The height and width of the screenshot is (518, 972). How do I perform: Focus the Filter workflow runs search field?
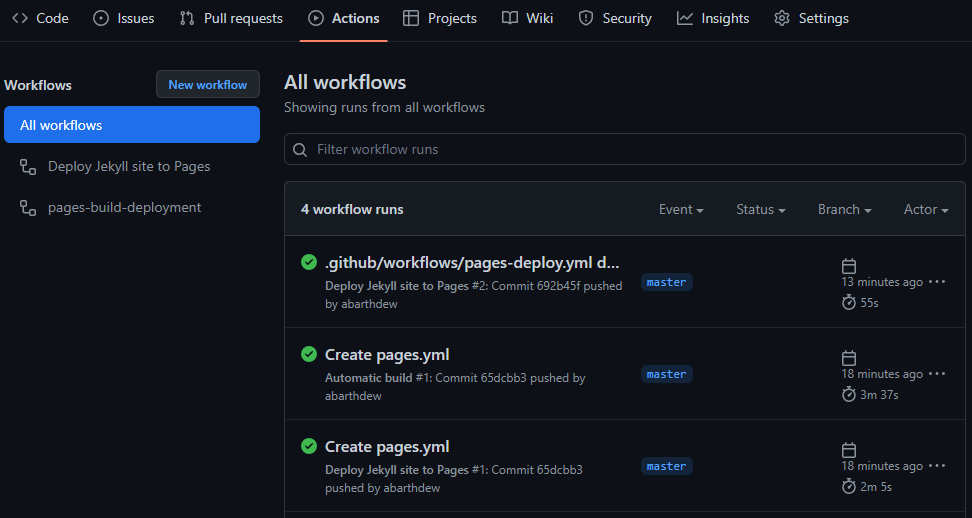pos(630,149)
